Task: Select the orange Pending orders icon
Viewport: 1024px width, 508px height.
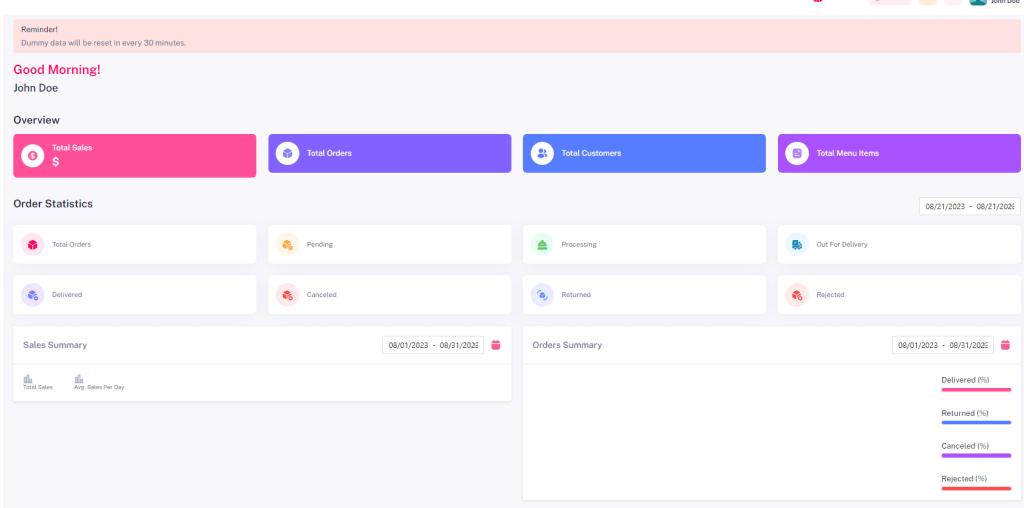Action: 287,245
